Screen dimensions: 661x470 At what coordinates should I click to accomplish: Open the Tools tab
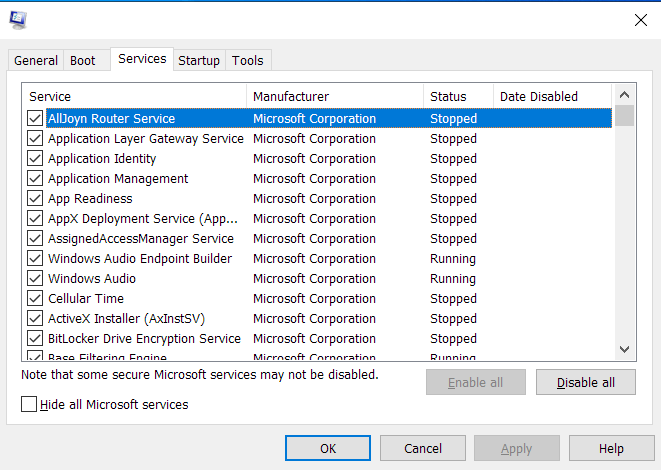[x=248, y=61]
